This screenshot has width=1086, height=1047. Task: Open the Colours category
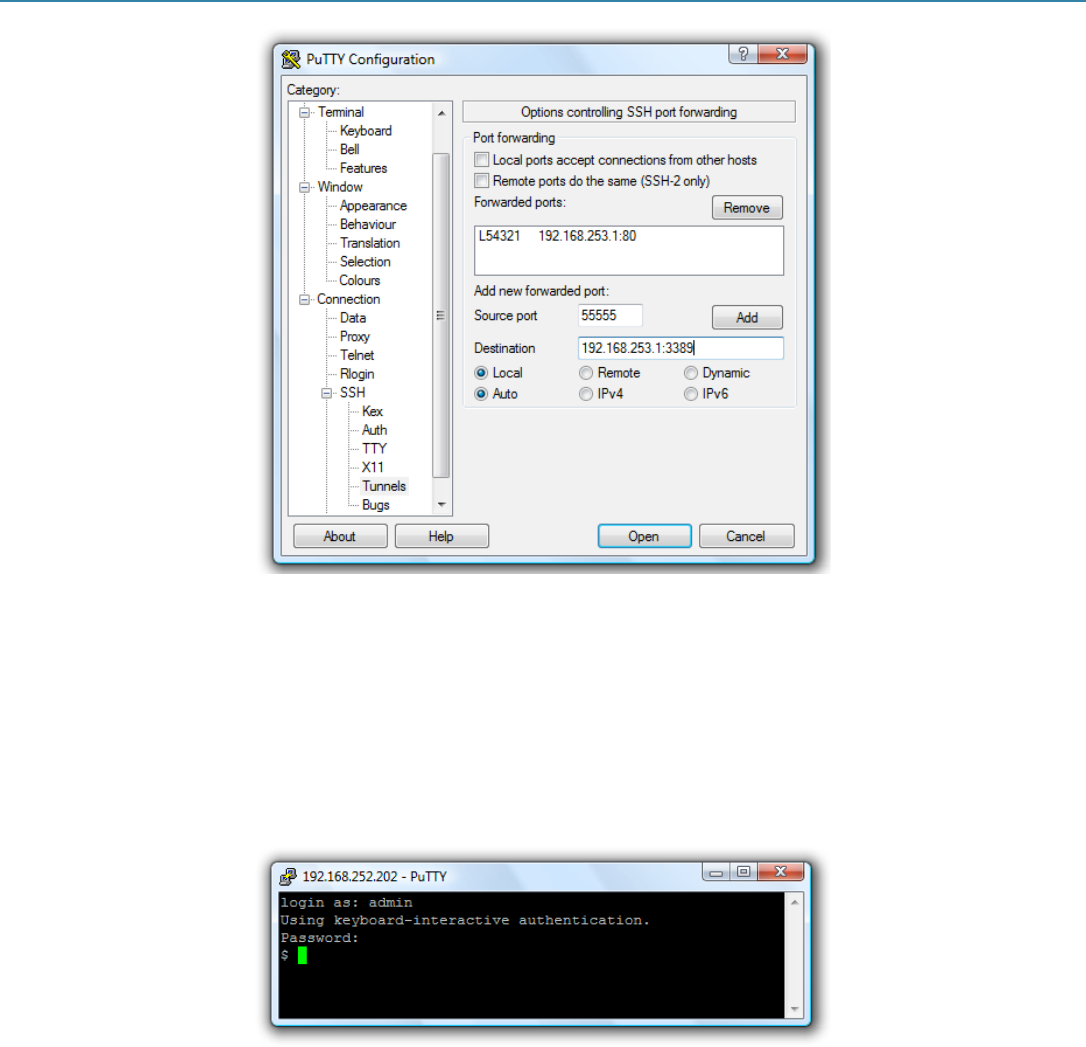pyautogui.click(x=359, y=280)
